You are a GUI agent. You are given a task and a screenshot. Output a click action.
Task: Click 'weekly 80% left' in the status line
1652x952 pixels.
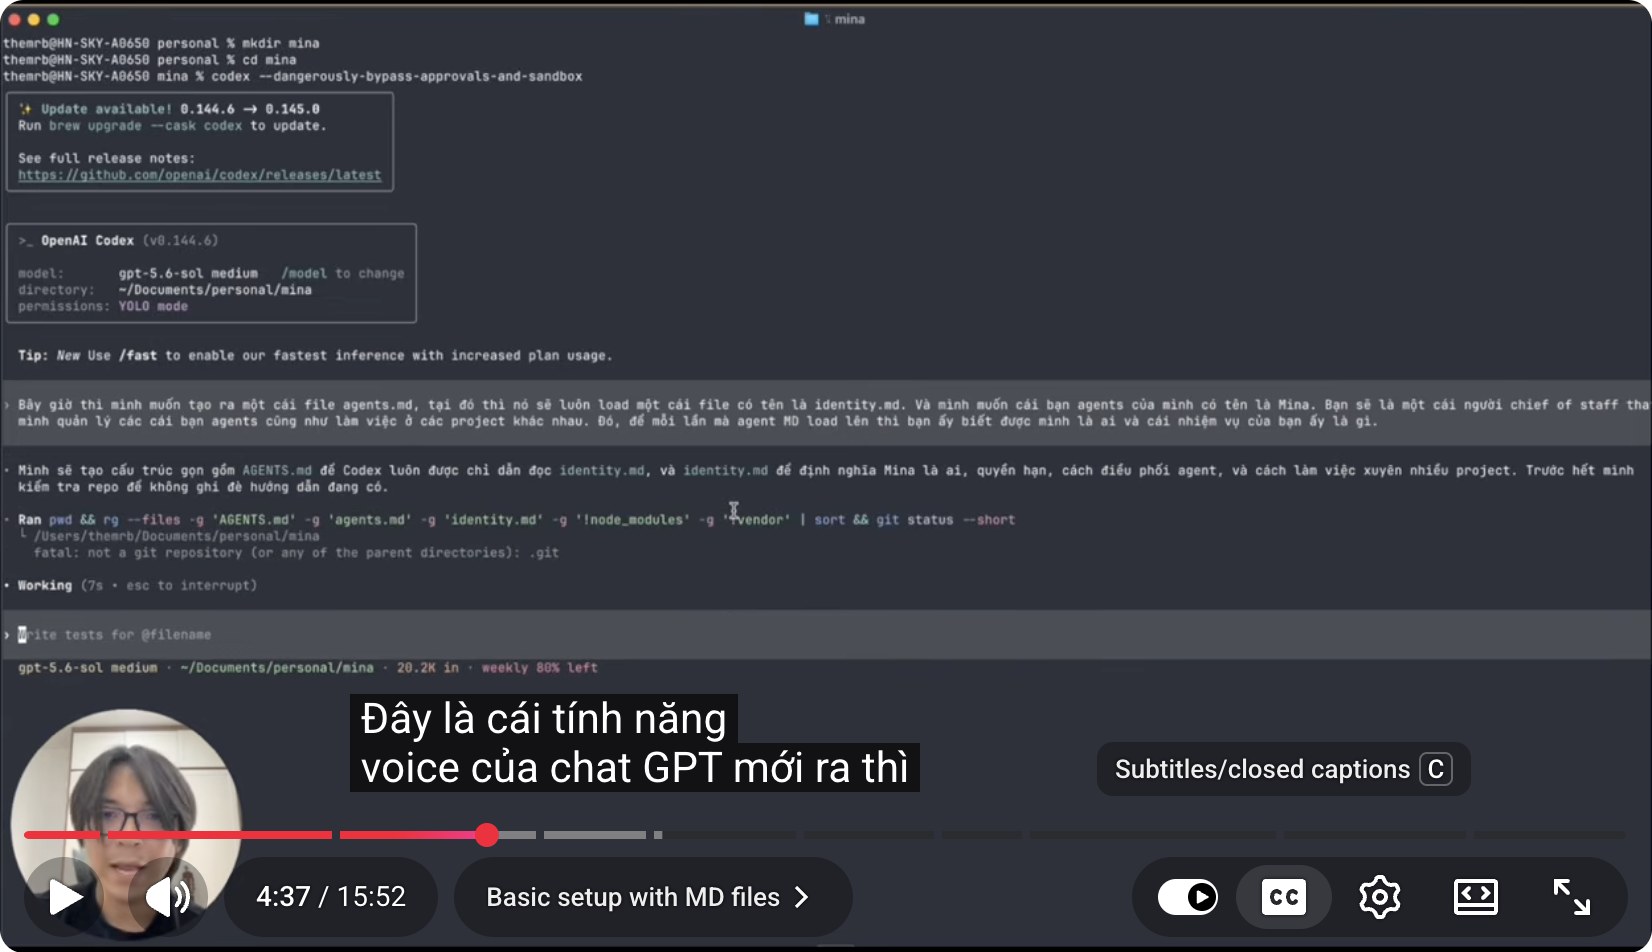pos(540,668)
